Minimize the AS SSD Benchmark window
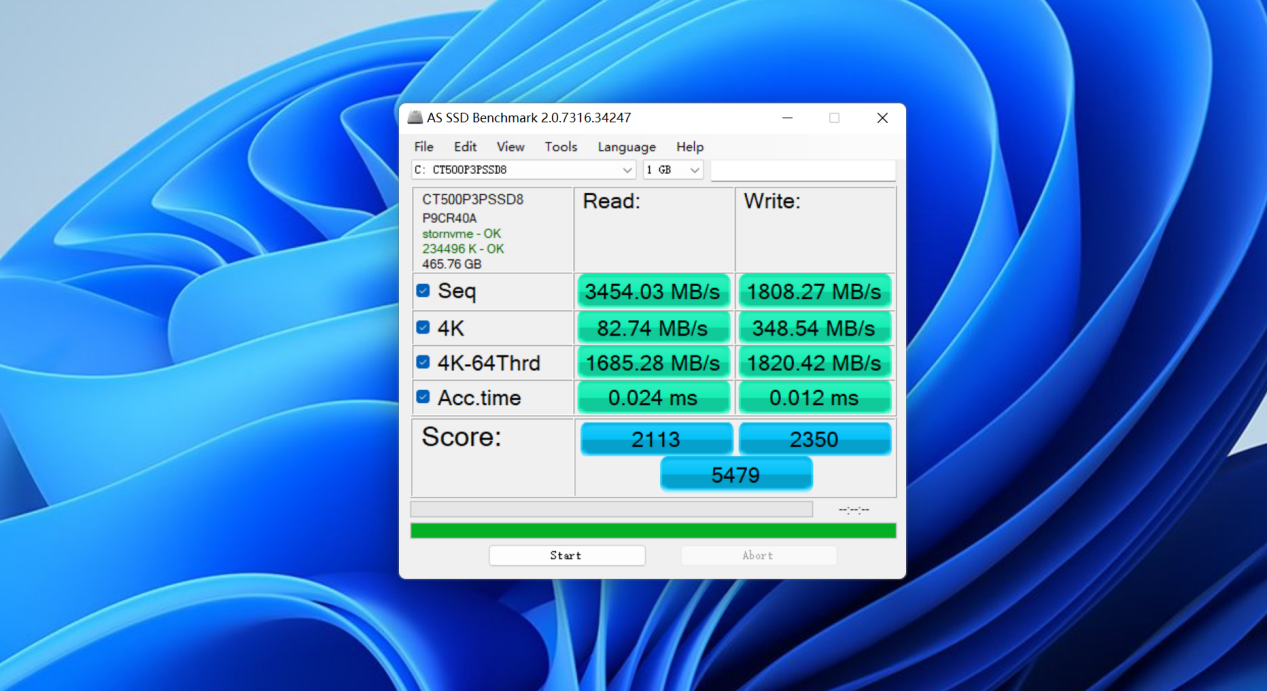The height and width of the screenshot is (691, 1267). (x=788, y=118)
